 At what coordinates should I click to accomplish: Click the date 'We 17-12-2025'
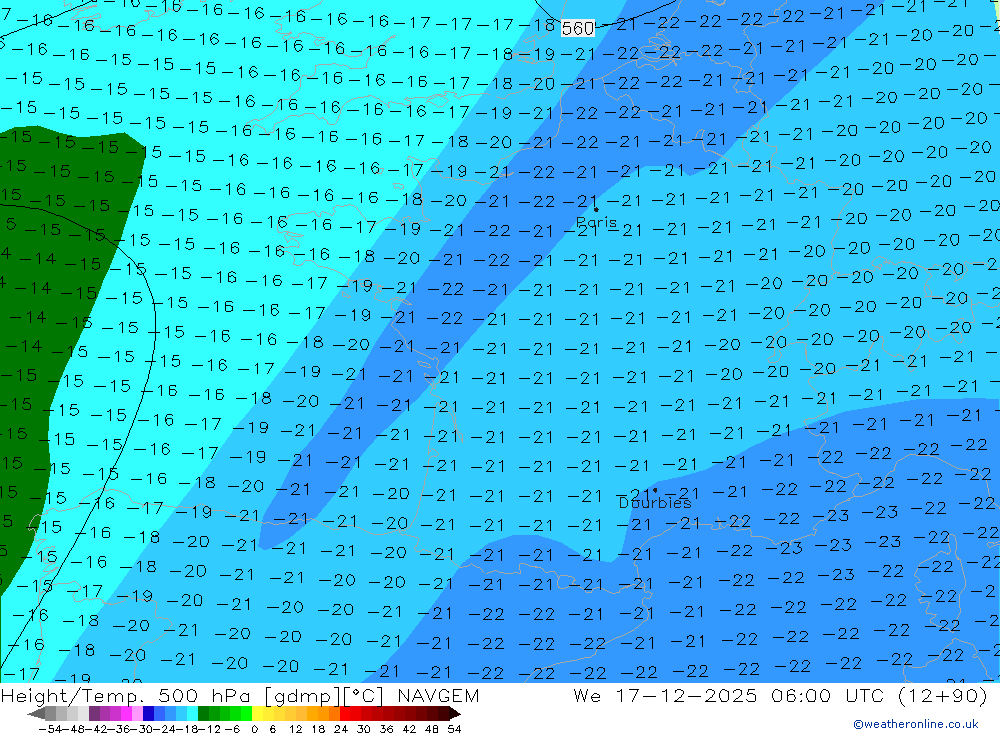click(x=665, y=695)
